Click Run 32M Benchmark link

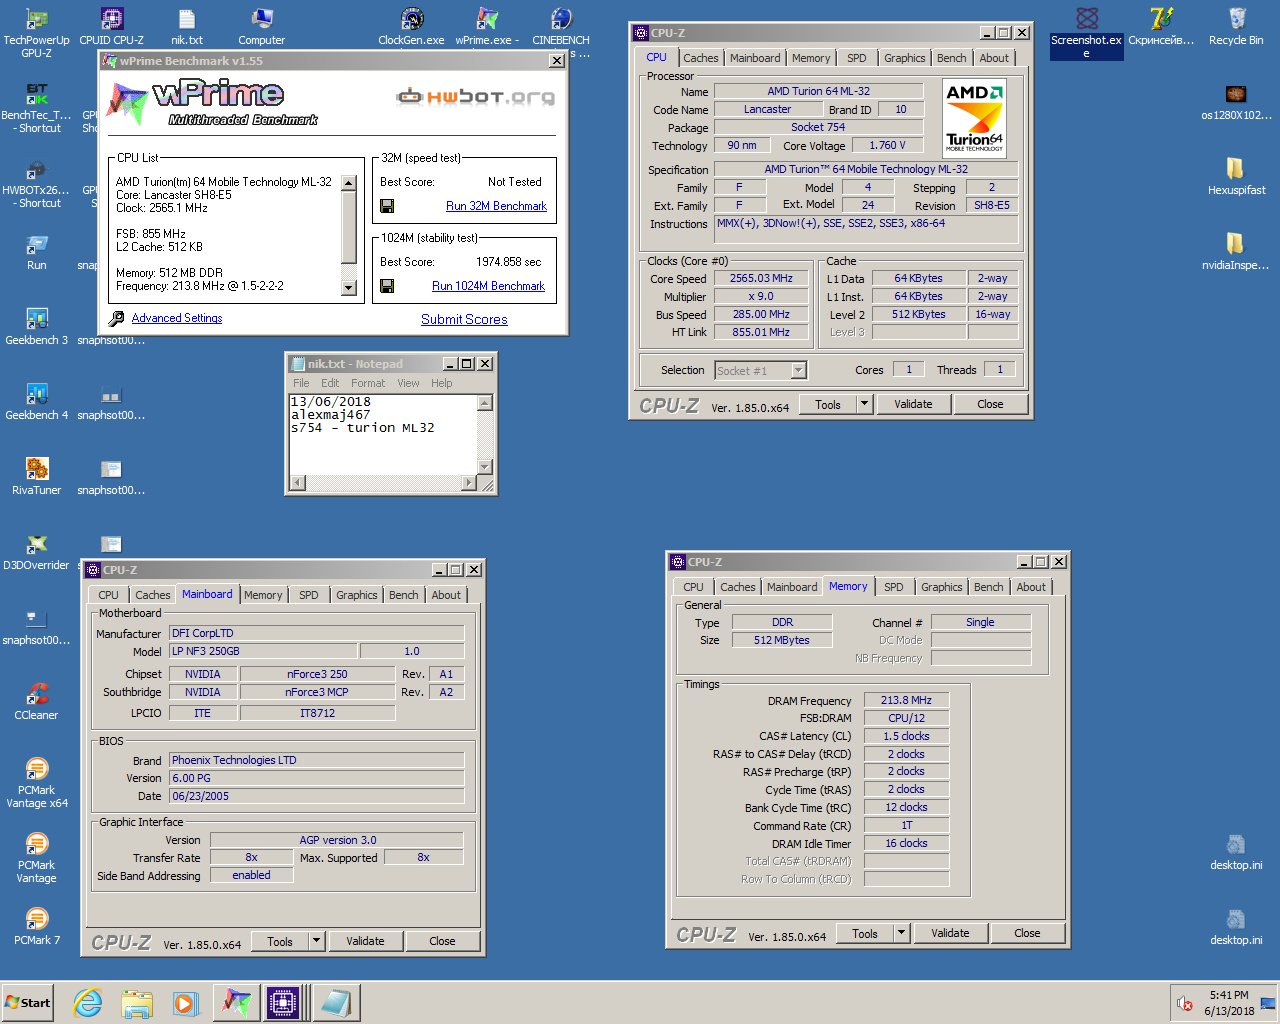click(496, 206)
